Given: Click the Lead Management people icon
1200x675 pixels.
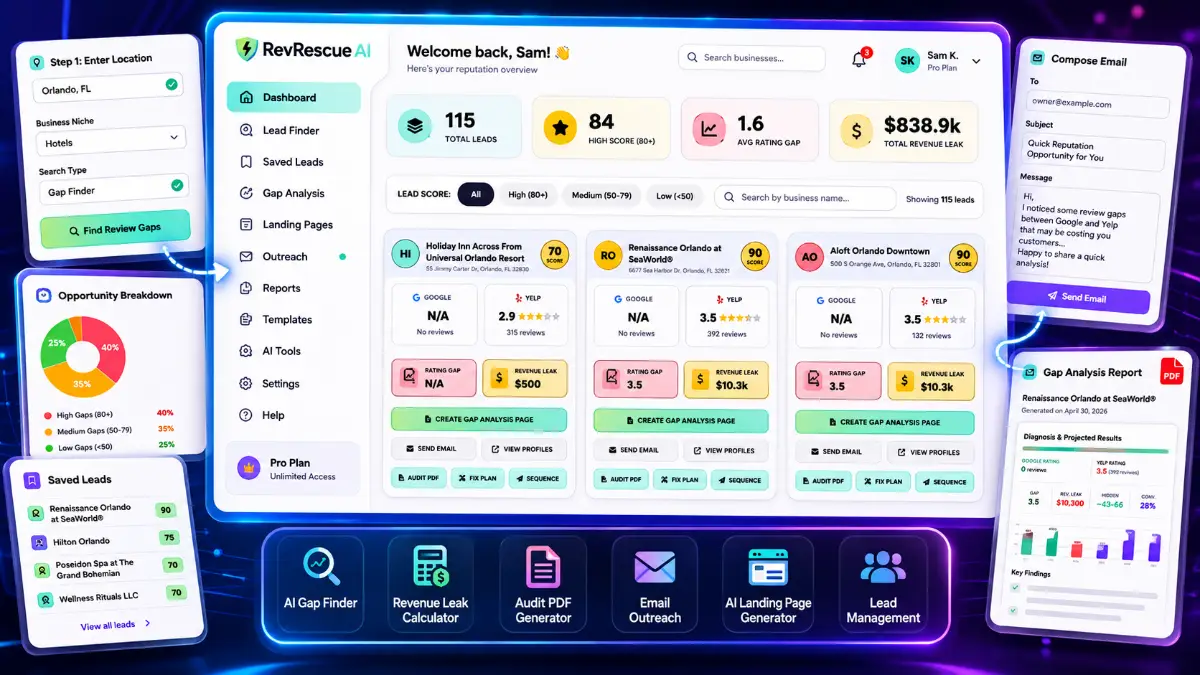Looking at the screenshot, I should (882, 568).
